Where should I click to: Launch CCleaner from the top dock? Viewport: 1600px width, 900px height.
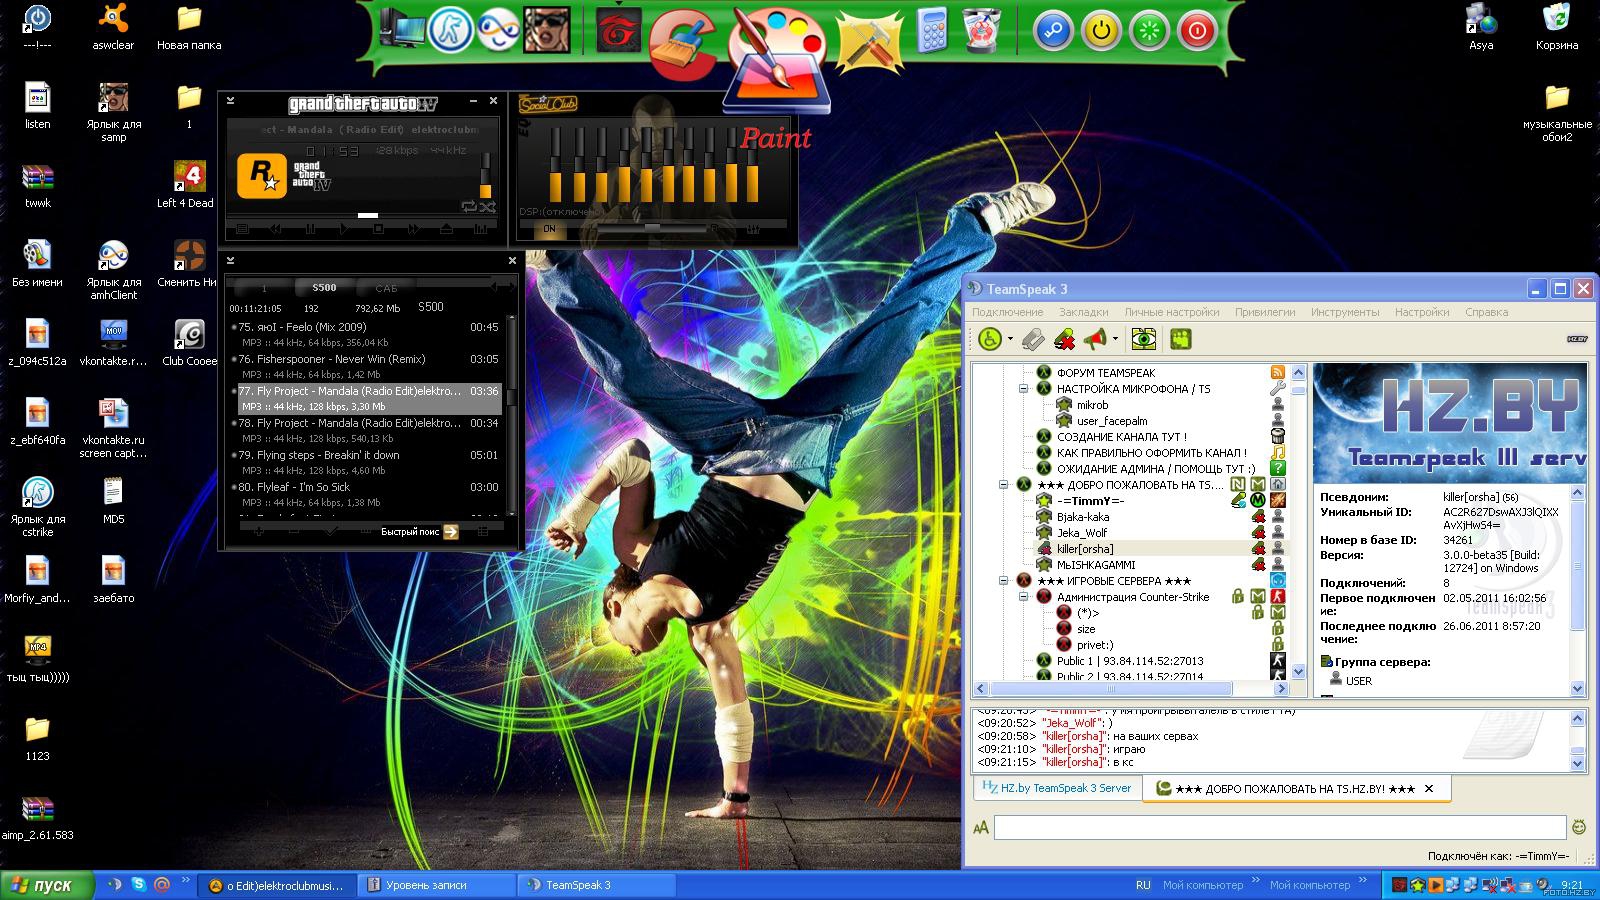(683, 45)
